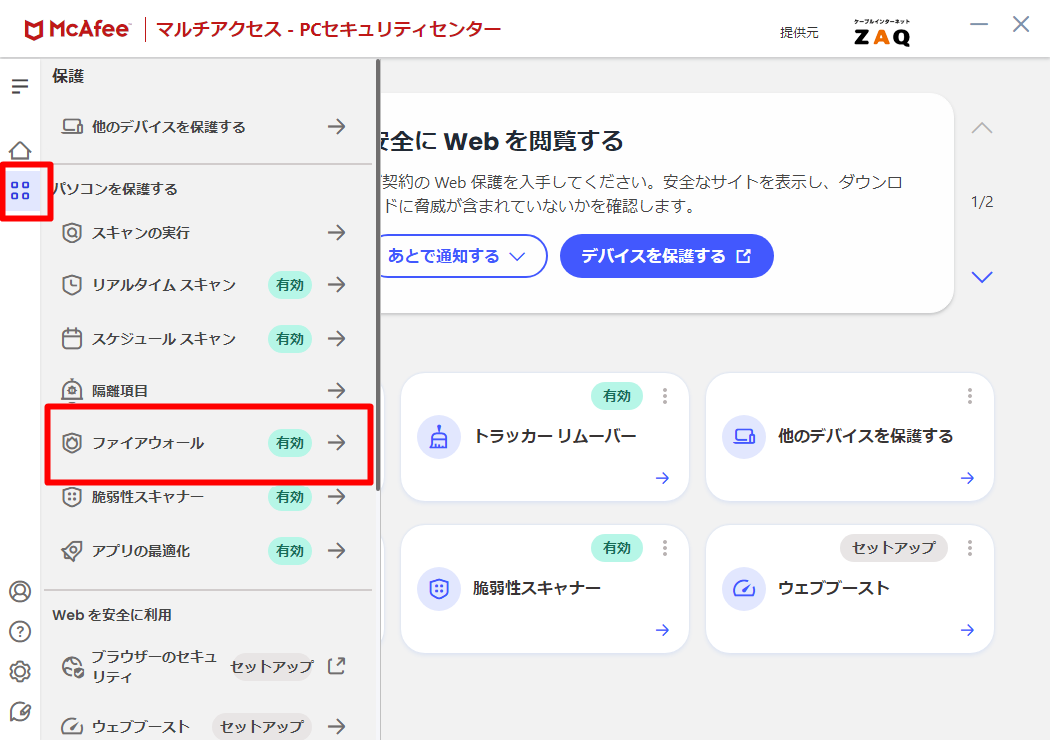Go to the Home sidebar icon
This screenshot has width=1050, height=740.
[x=20, y=151]
